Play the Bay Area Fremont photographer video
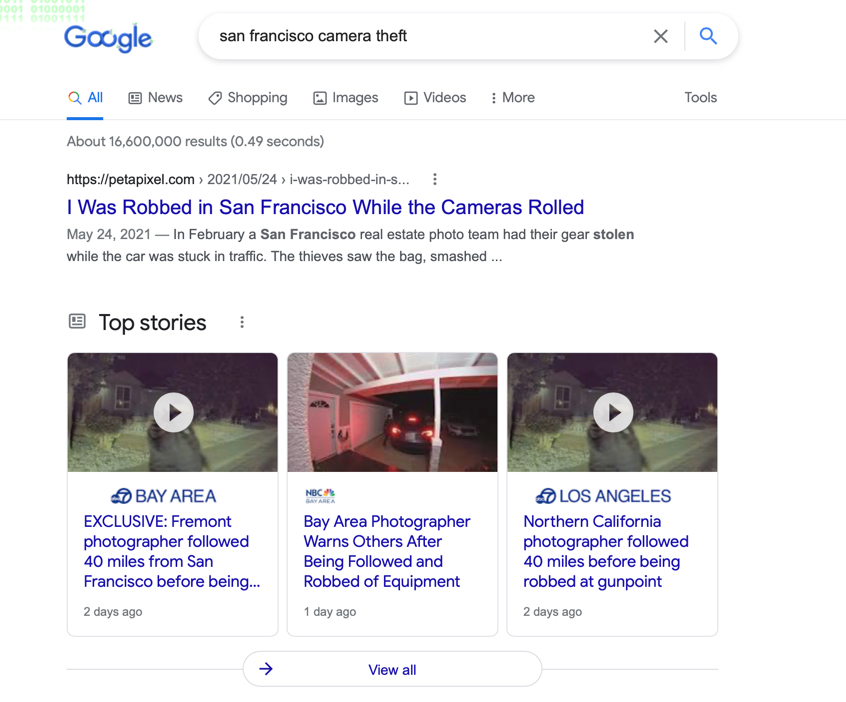The height and width of the screenshot is (702, 846). (173, 412)
